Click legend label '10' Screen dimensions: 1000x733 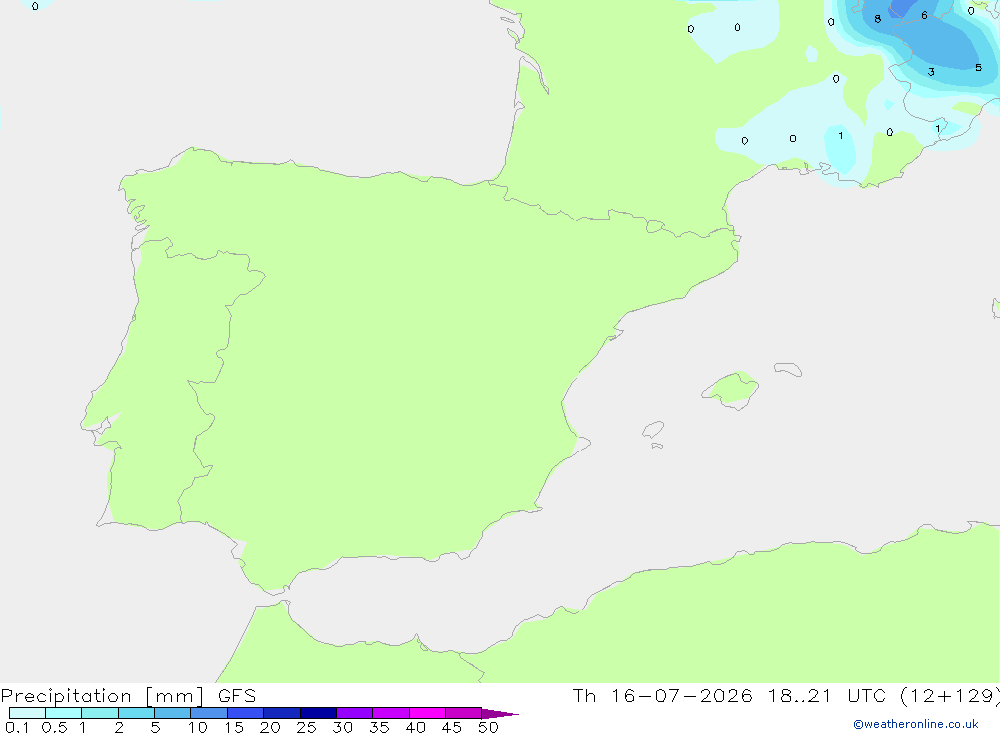point(198,727)
